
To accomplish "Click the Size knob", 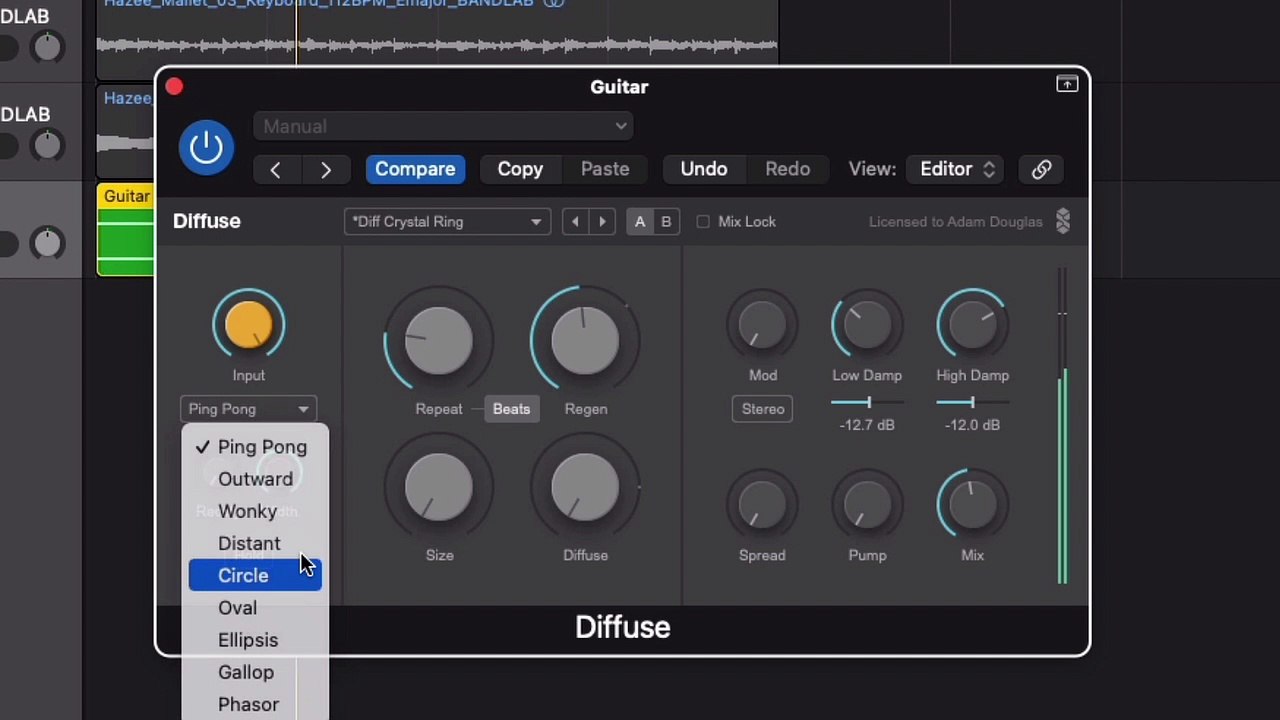I will (x=439, y=487).
